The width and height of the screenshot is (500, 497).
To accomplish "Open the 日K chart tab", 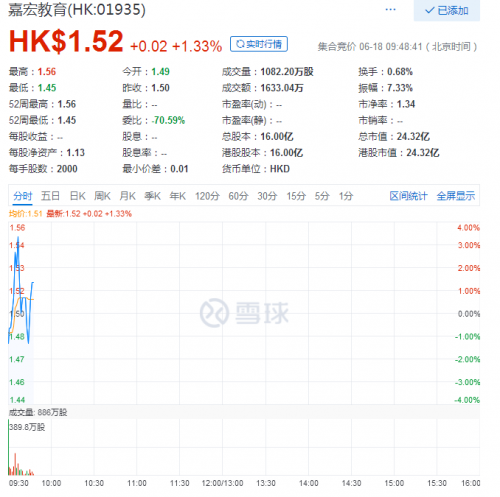I will pyautogui.click(x=78, y=196).
